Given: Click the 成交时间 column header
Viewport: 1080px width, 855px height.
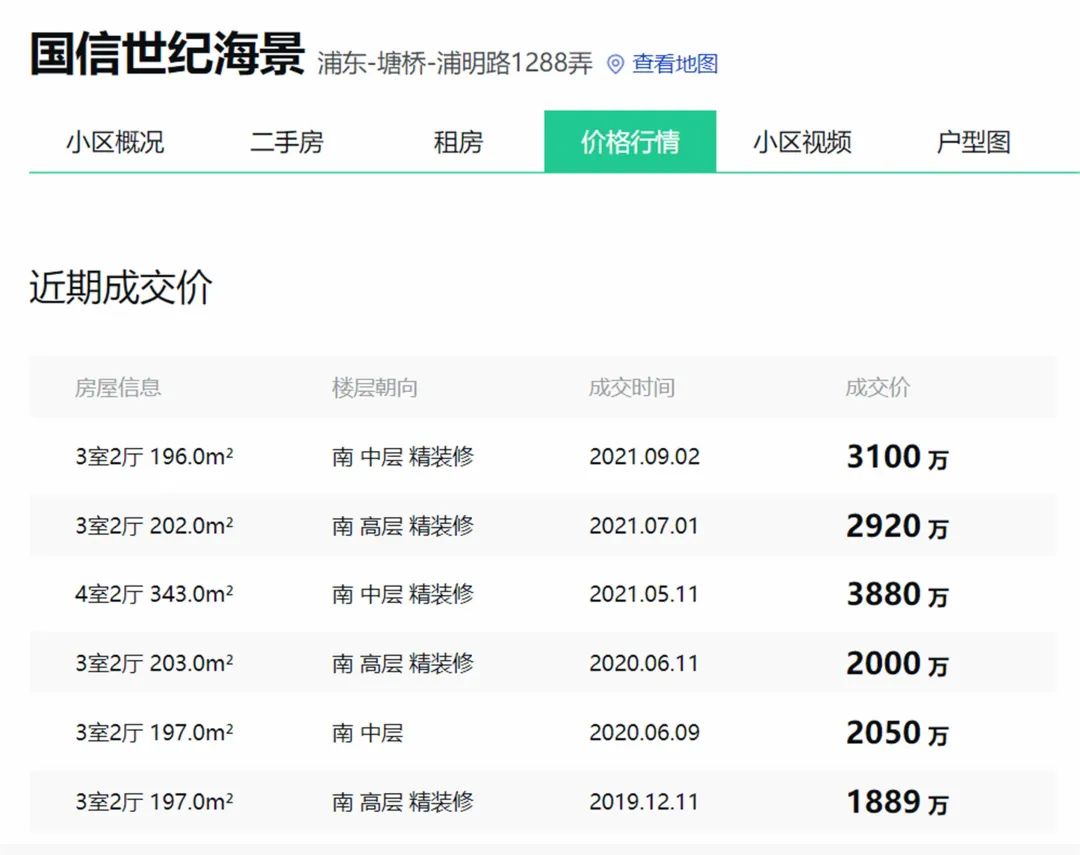Looking at the screenshot, I should pyautogui.click(x=632, y=387).
